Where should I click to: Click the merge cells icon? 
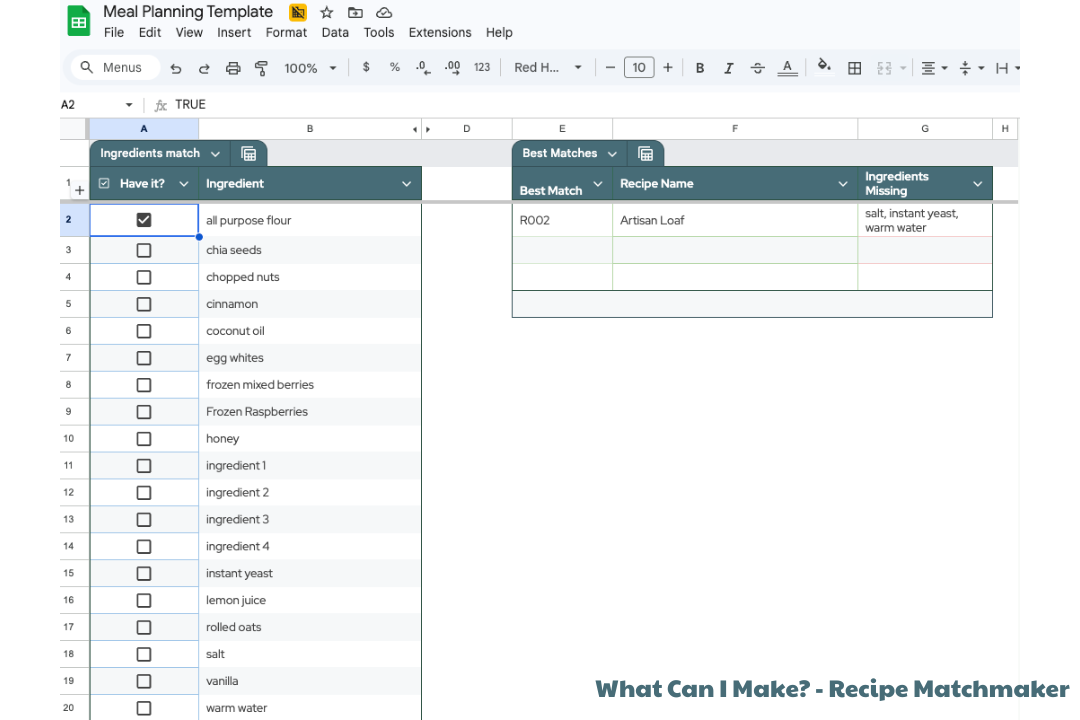pyautogui.click(x=884, y=68)
